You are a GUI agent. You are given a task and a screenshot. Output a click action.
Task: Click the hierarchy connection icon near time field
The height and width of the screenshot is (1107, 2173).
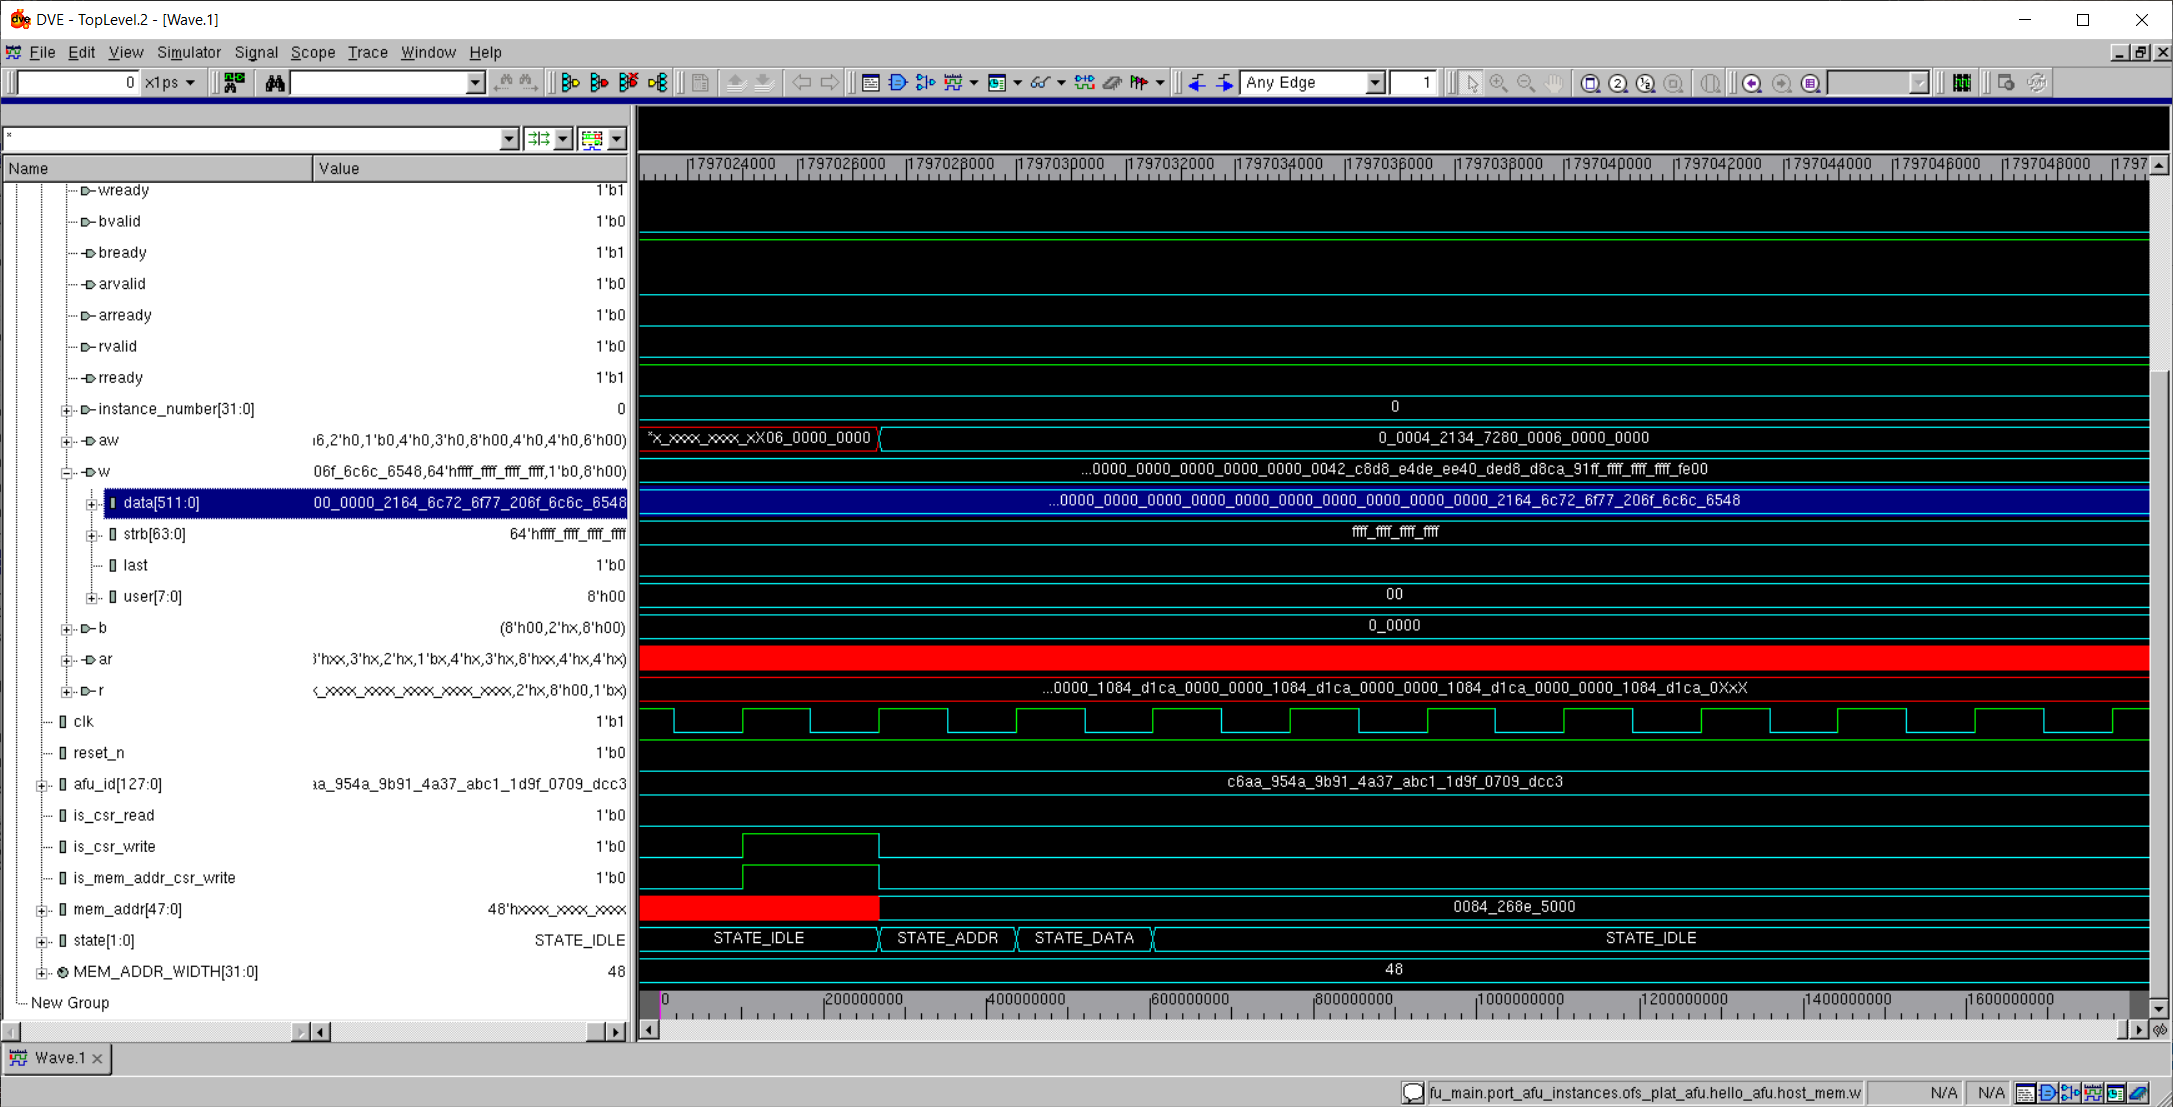235,83
